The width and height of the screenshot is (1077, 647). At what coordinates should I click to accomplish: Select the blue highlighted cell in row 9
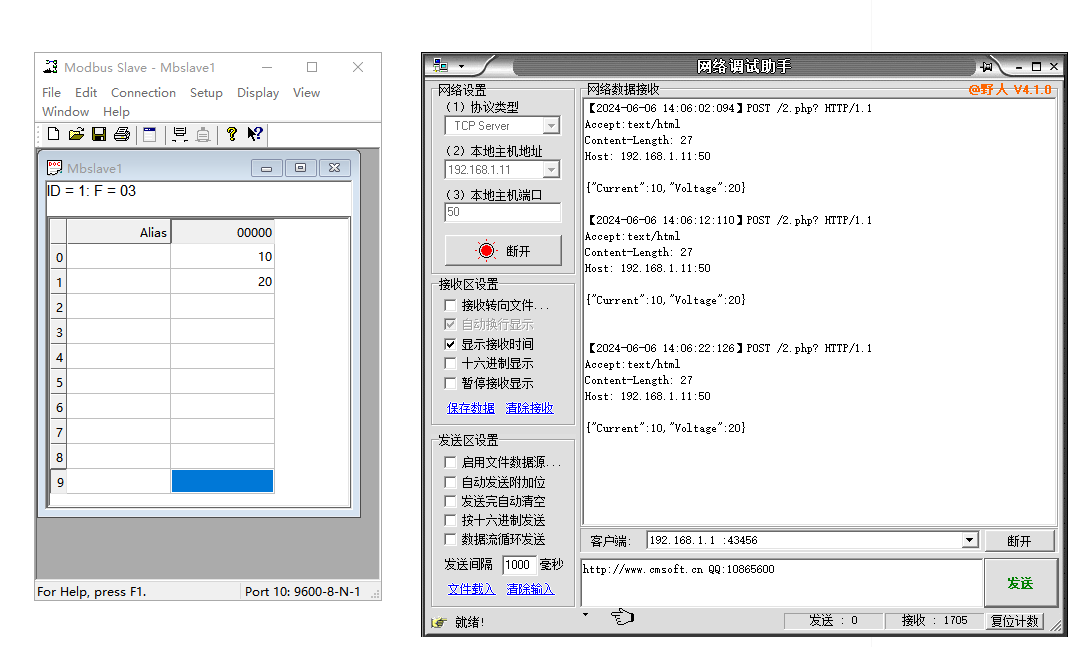coord(222,481)
